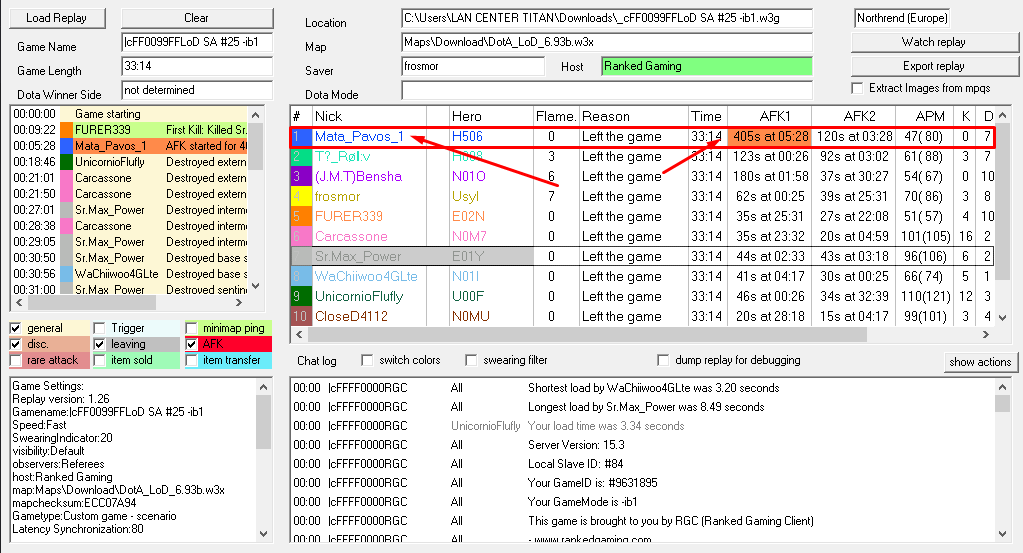Sort player table by Flame. column
The image size is (1023, 553).
tap(557, 116)
